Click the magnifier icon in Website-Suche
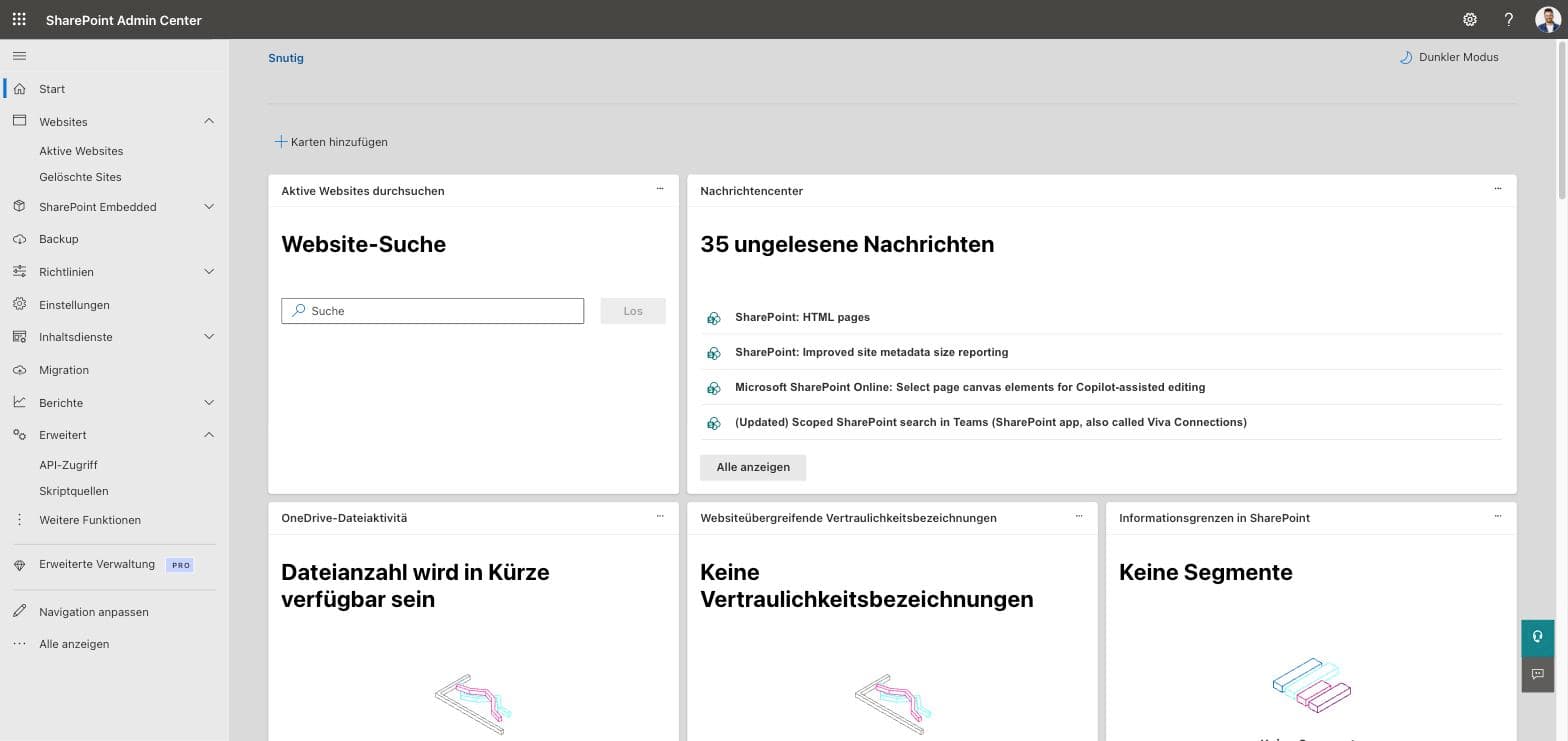This screenshot has height=741, width=1568. [298, 311]
